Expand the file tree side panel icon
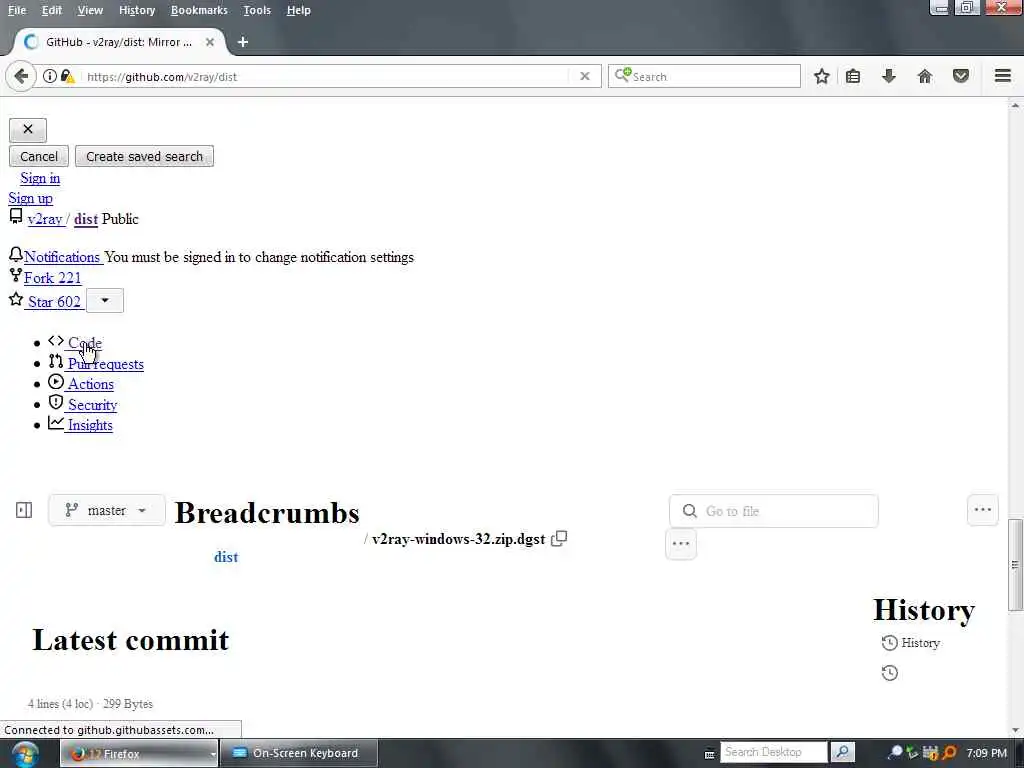Image resolution: width=1024 pixels, height=768 pixels. [x=24, y=510]
